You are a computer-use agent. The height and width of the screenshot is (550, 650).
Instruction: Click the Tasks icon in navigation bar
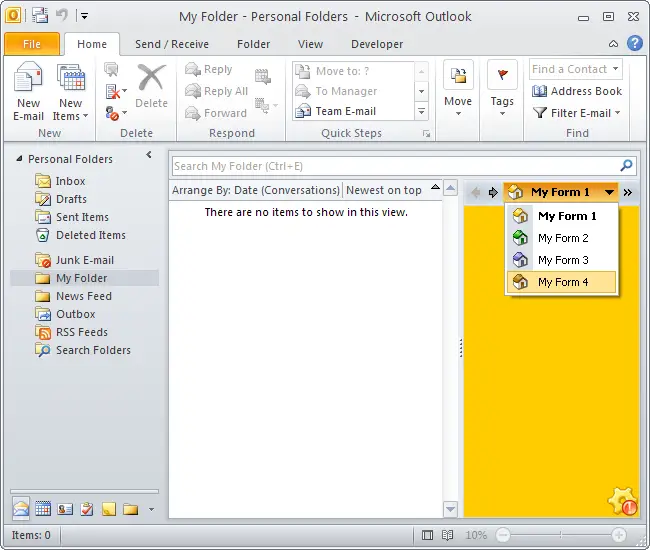click(x=87, y=509)
